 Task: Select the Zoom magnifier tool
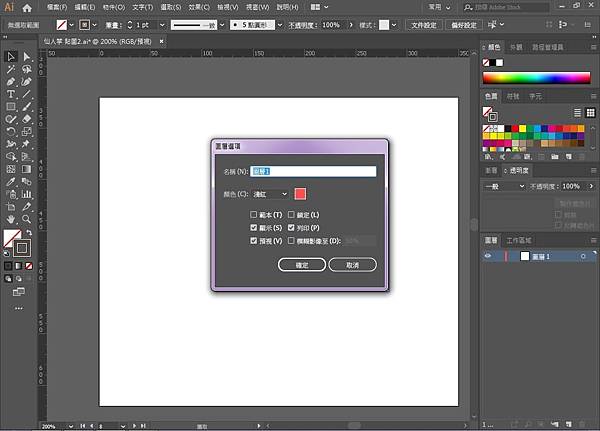pos(26,219)
